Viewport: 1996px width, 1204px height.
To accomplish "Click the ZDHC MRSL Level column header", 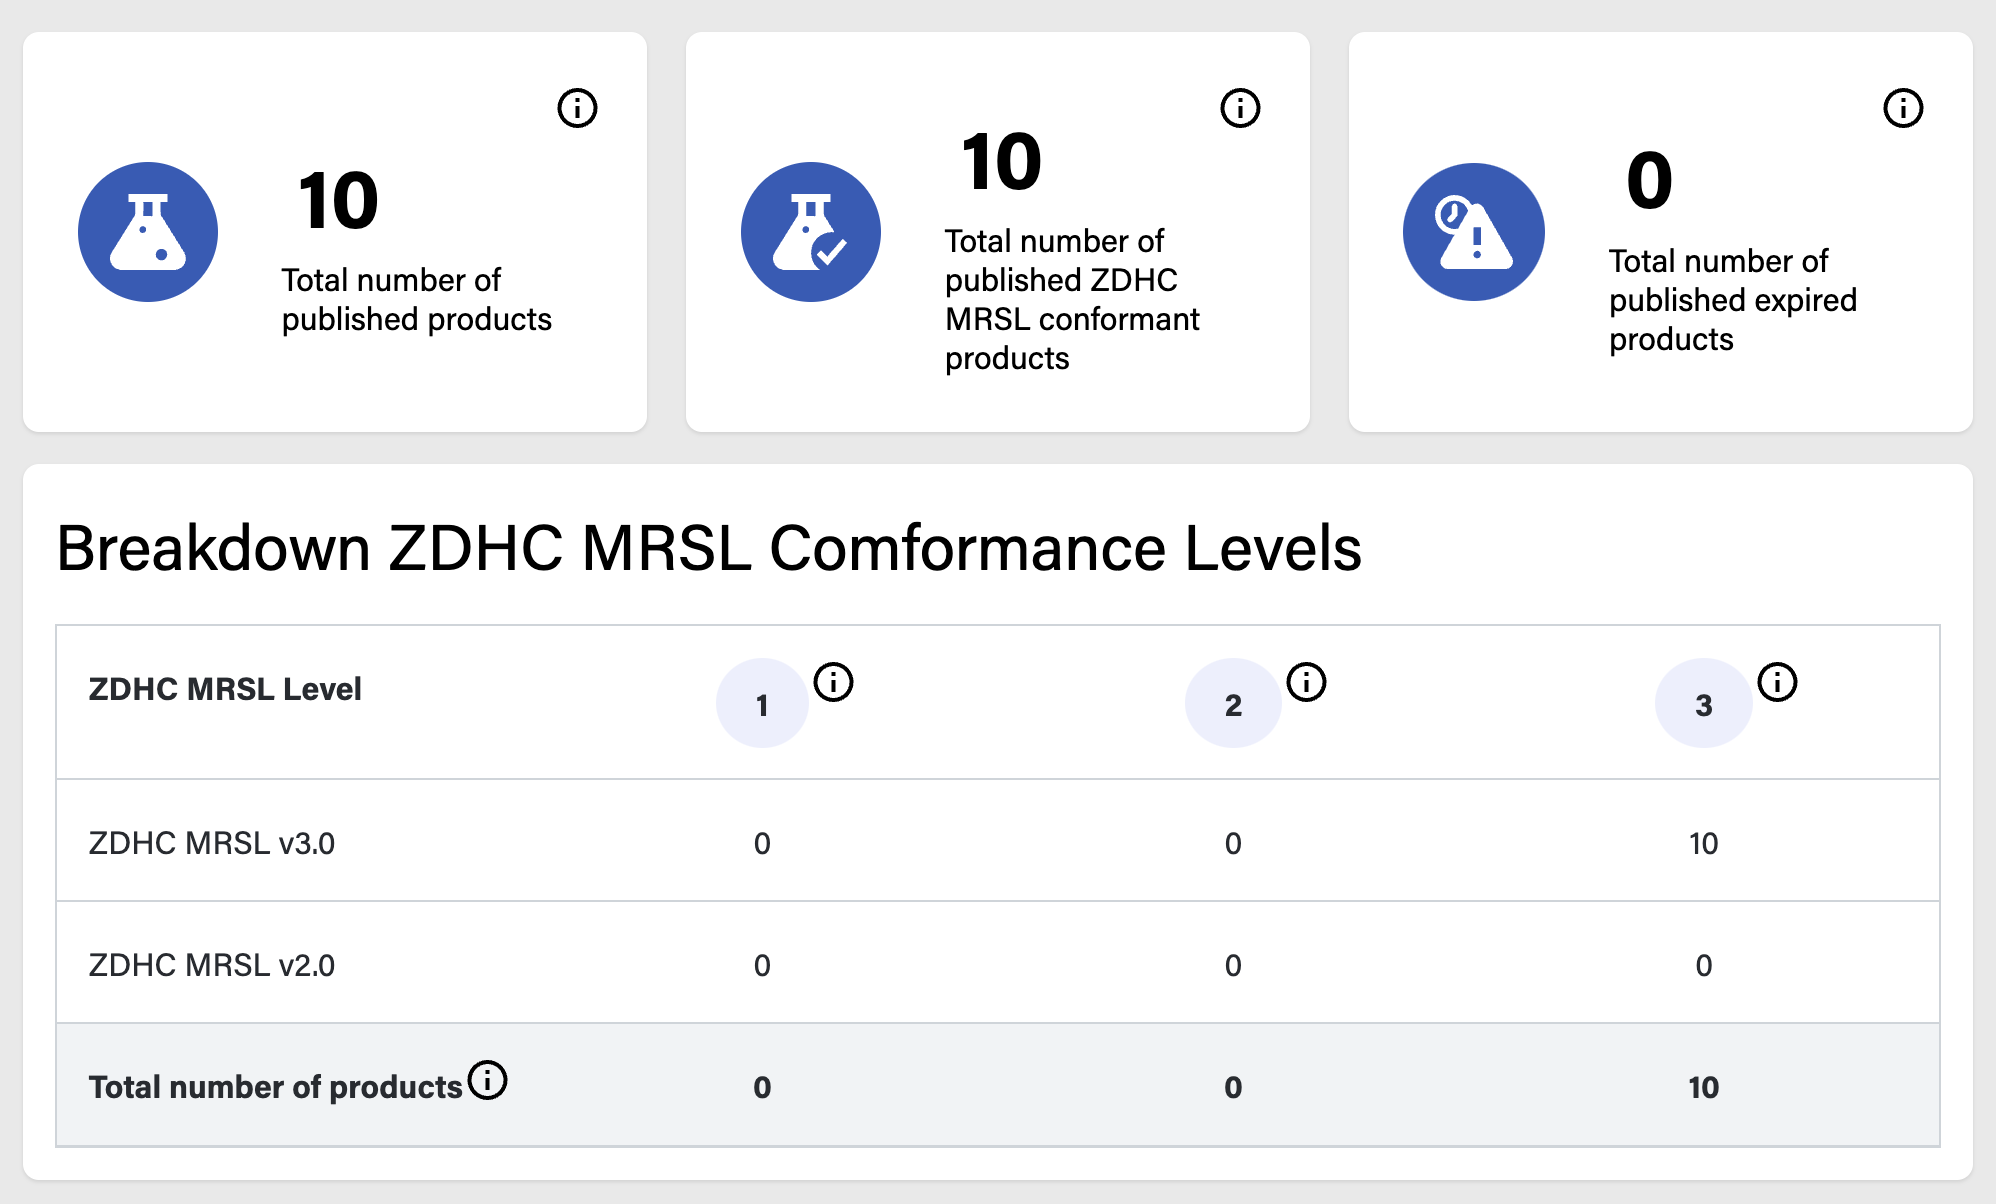I will 225,689.
